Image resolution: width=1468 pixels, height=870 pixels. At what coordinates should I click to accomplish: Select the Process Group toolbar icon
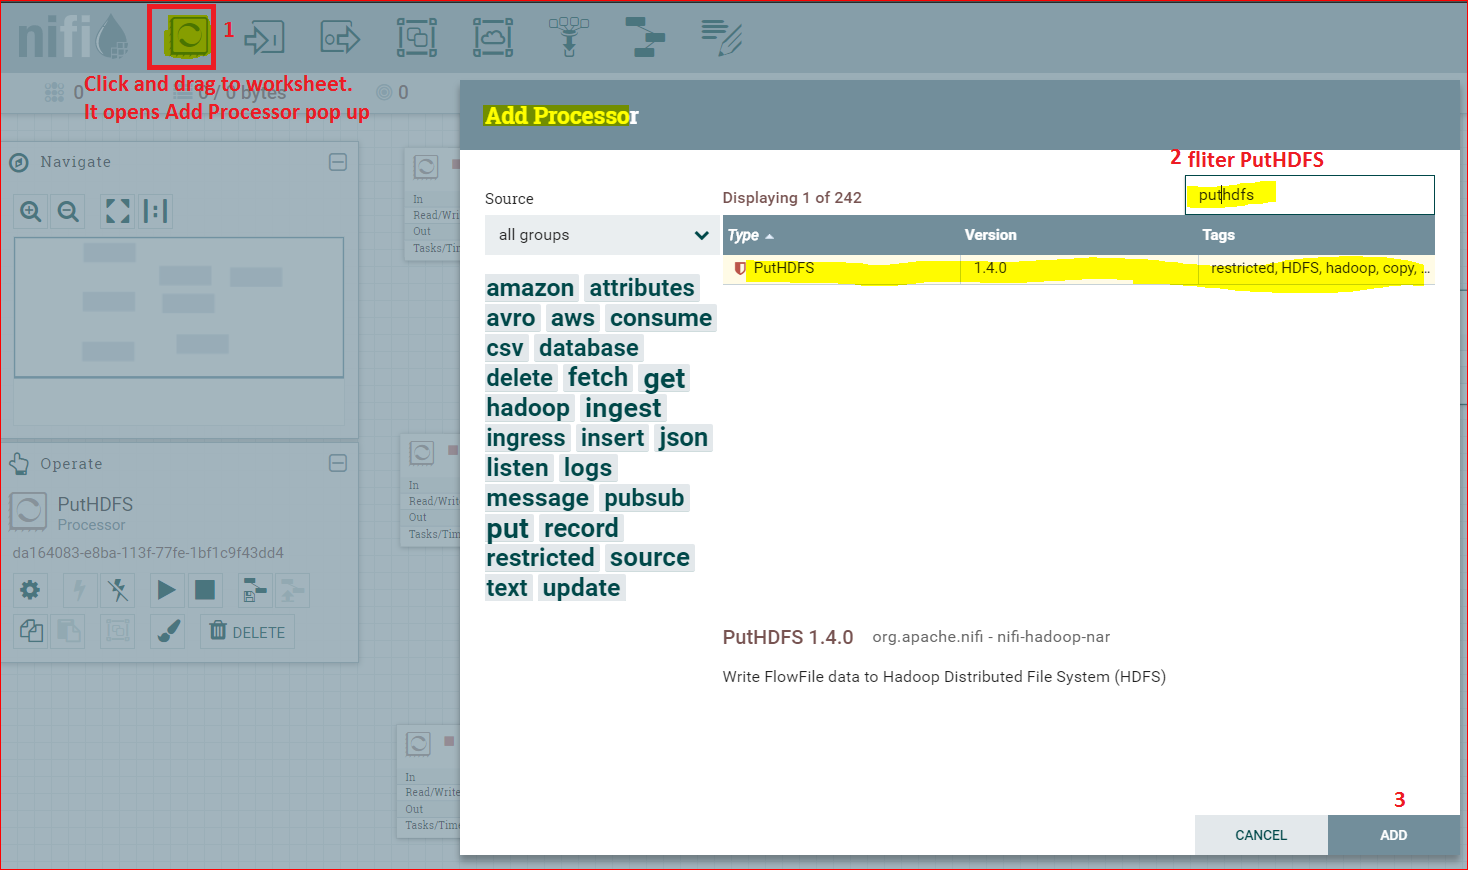[x=416, y=38]
